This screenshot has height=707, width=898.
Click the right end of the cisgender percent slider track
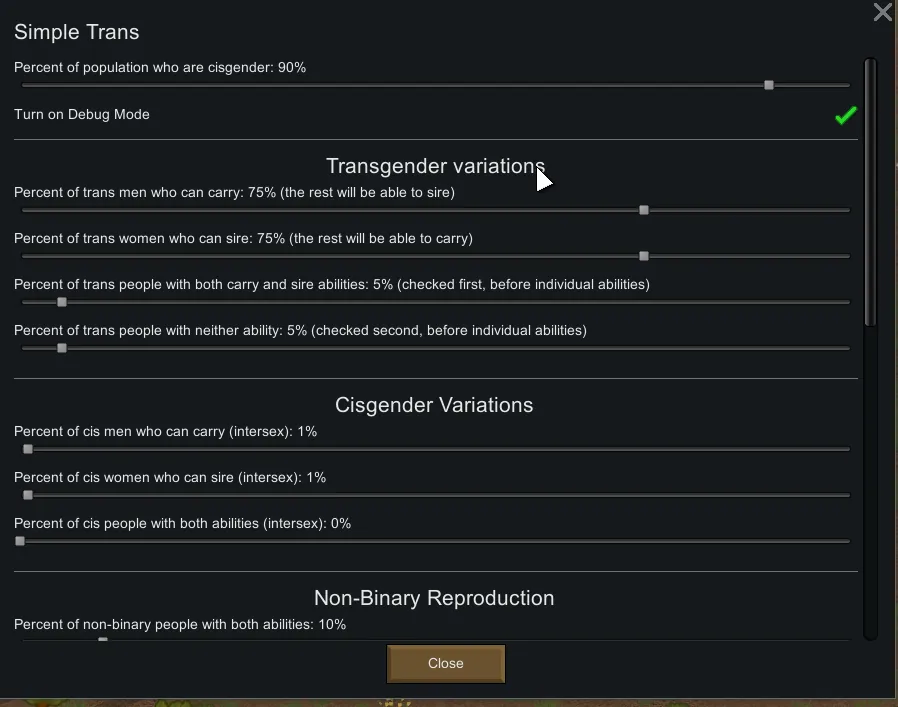coord(846,85)
